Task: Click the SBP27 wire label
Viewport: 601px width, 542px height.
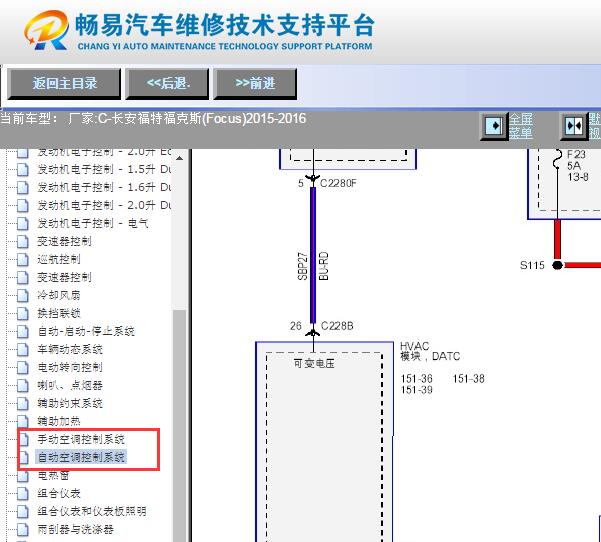Action: tap(302, 266)
